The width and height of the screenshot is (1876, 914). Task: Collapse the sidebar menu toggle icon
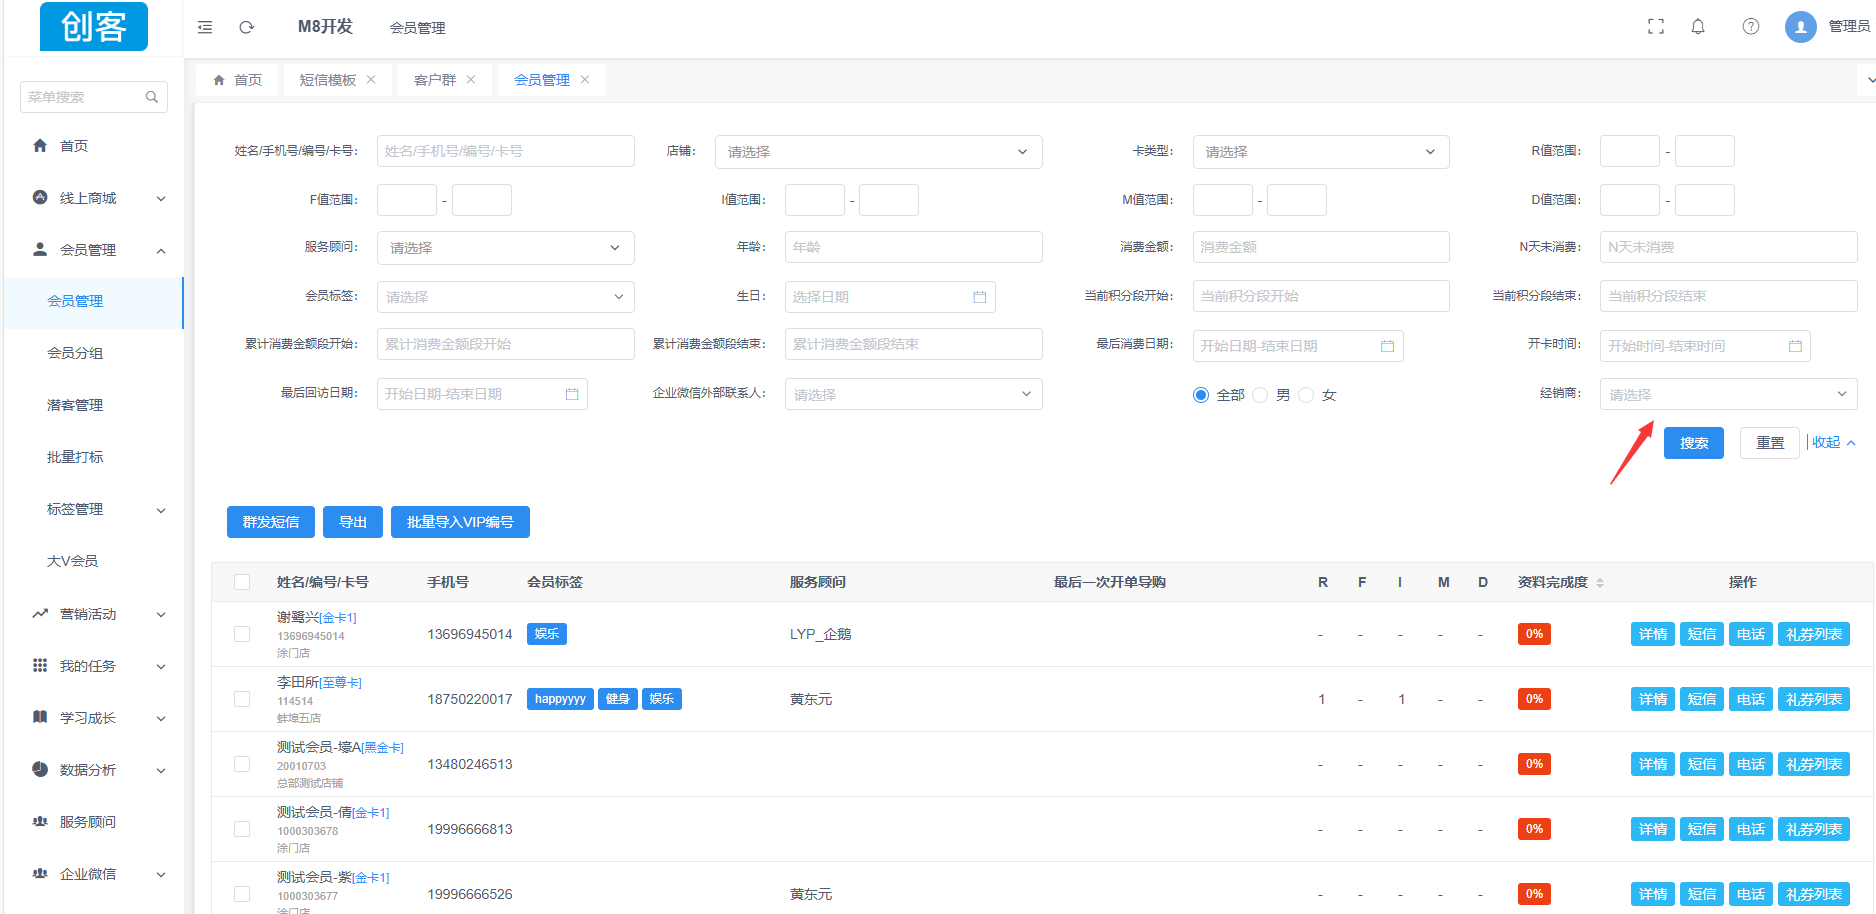coord(205,27)
